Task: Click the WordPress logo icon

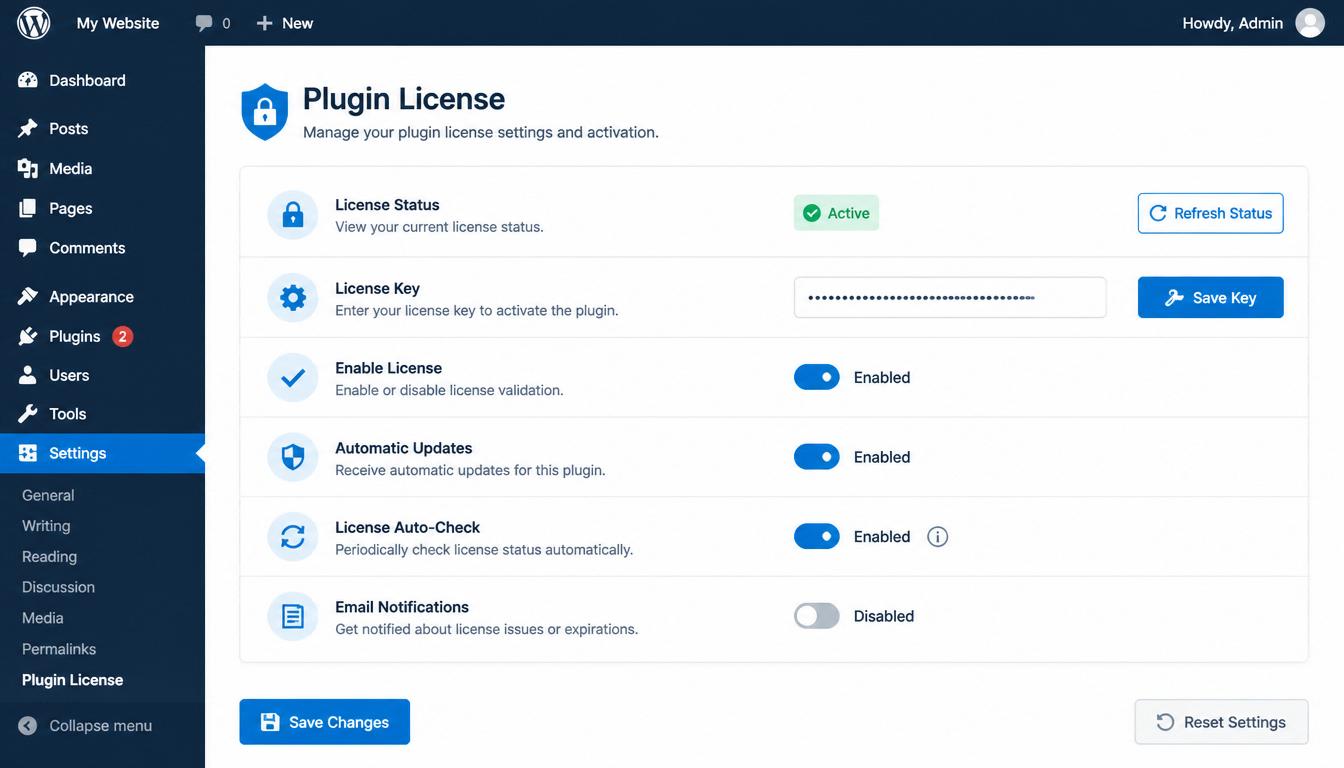Action: click(x=33, y=23)
